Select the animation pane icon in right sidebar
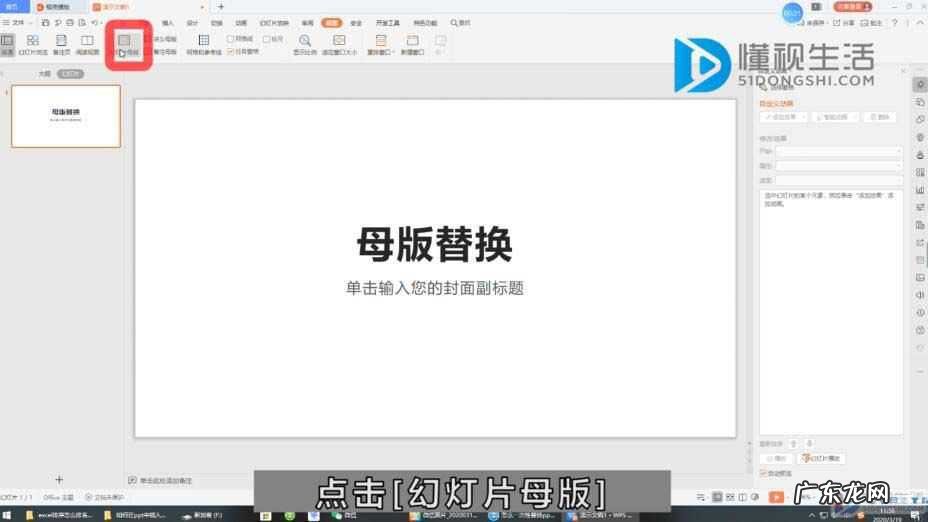Screen dimensions: 928x522 [x=920, y=85]
